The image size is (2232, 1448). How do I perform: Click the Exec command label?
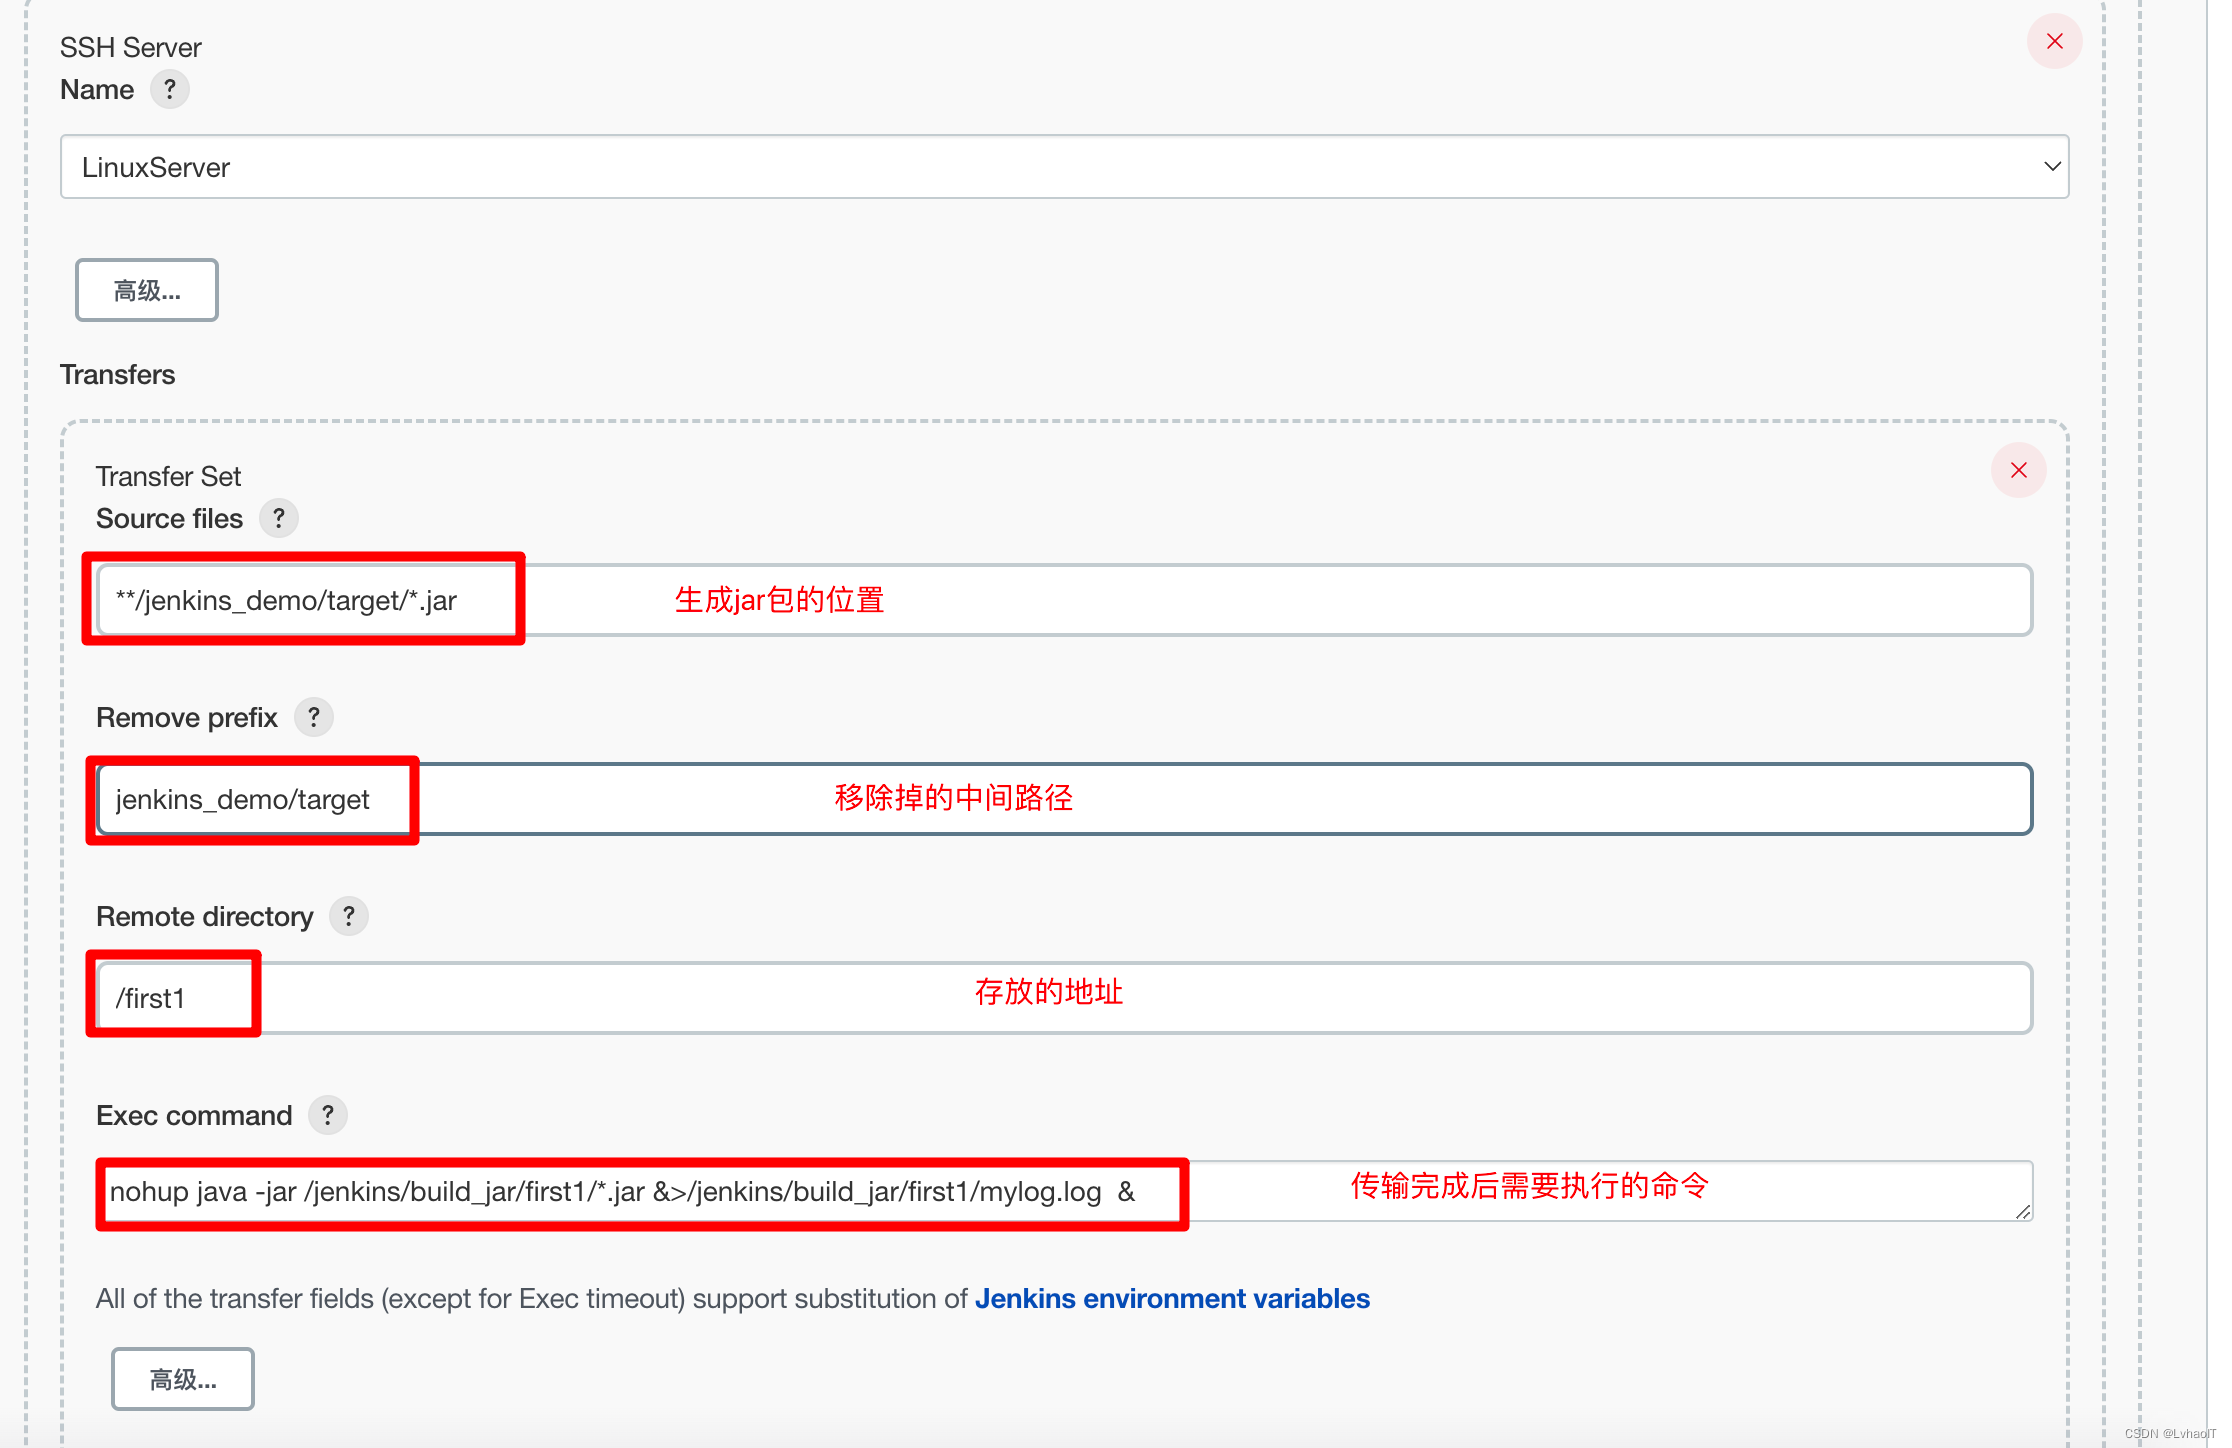point(194,1115)
